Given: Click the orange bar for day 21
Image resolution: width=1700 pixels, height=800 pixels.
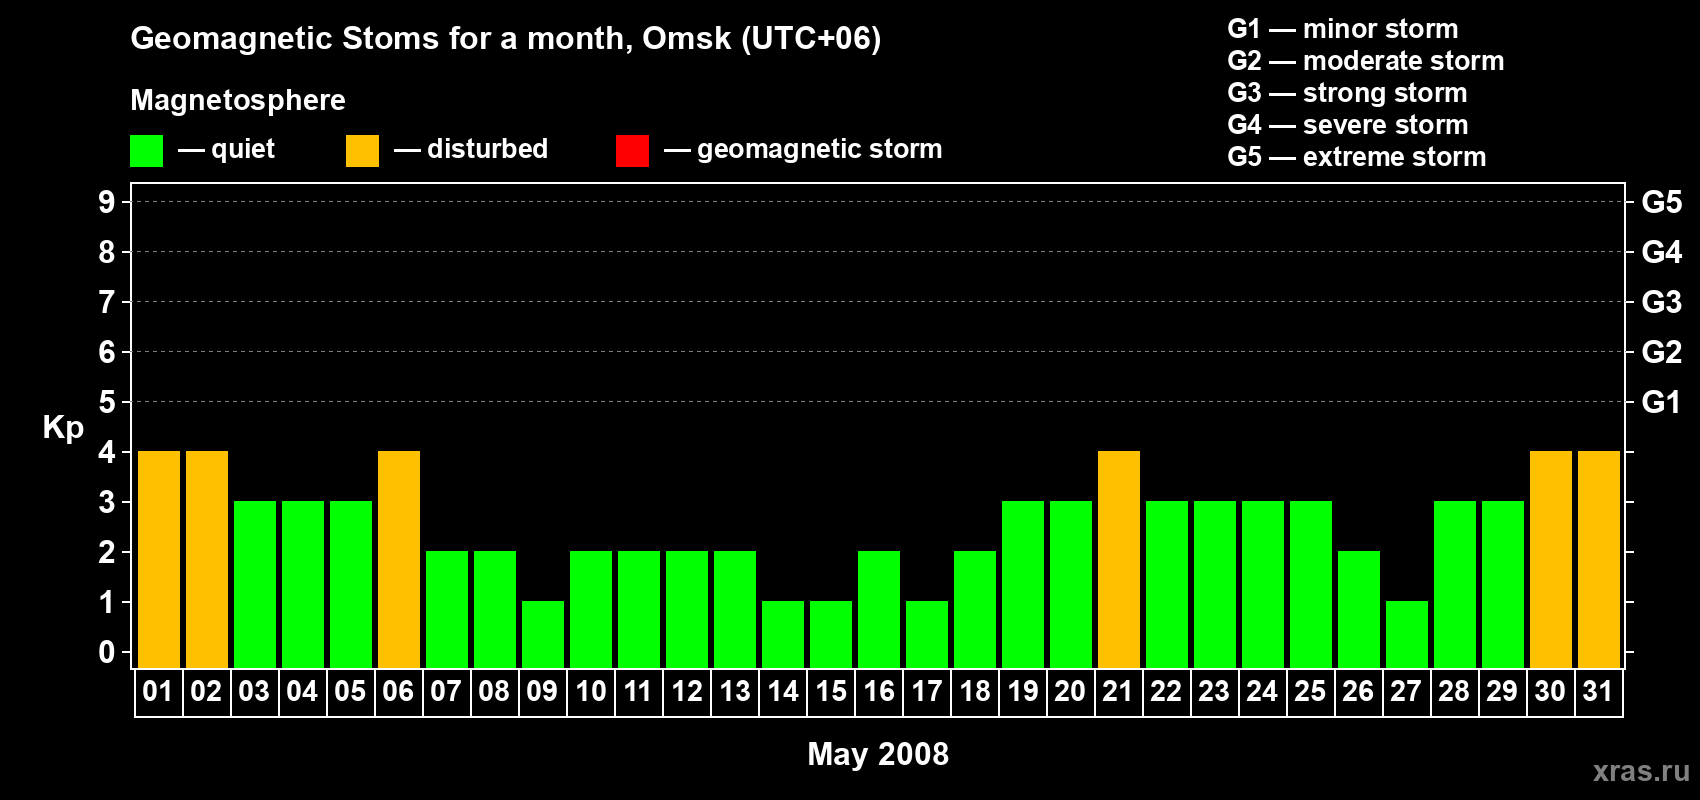Looking at the screenshot, I should 1119,560.
